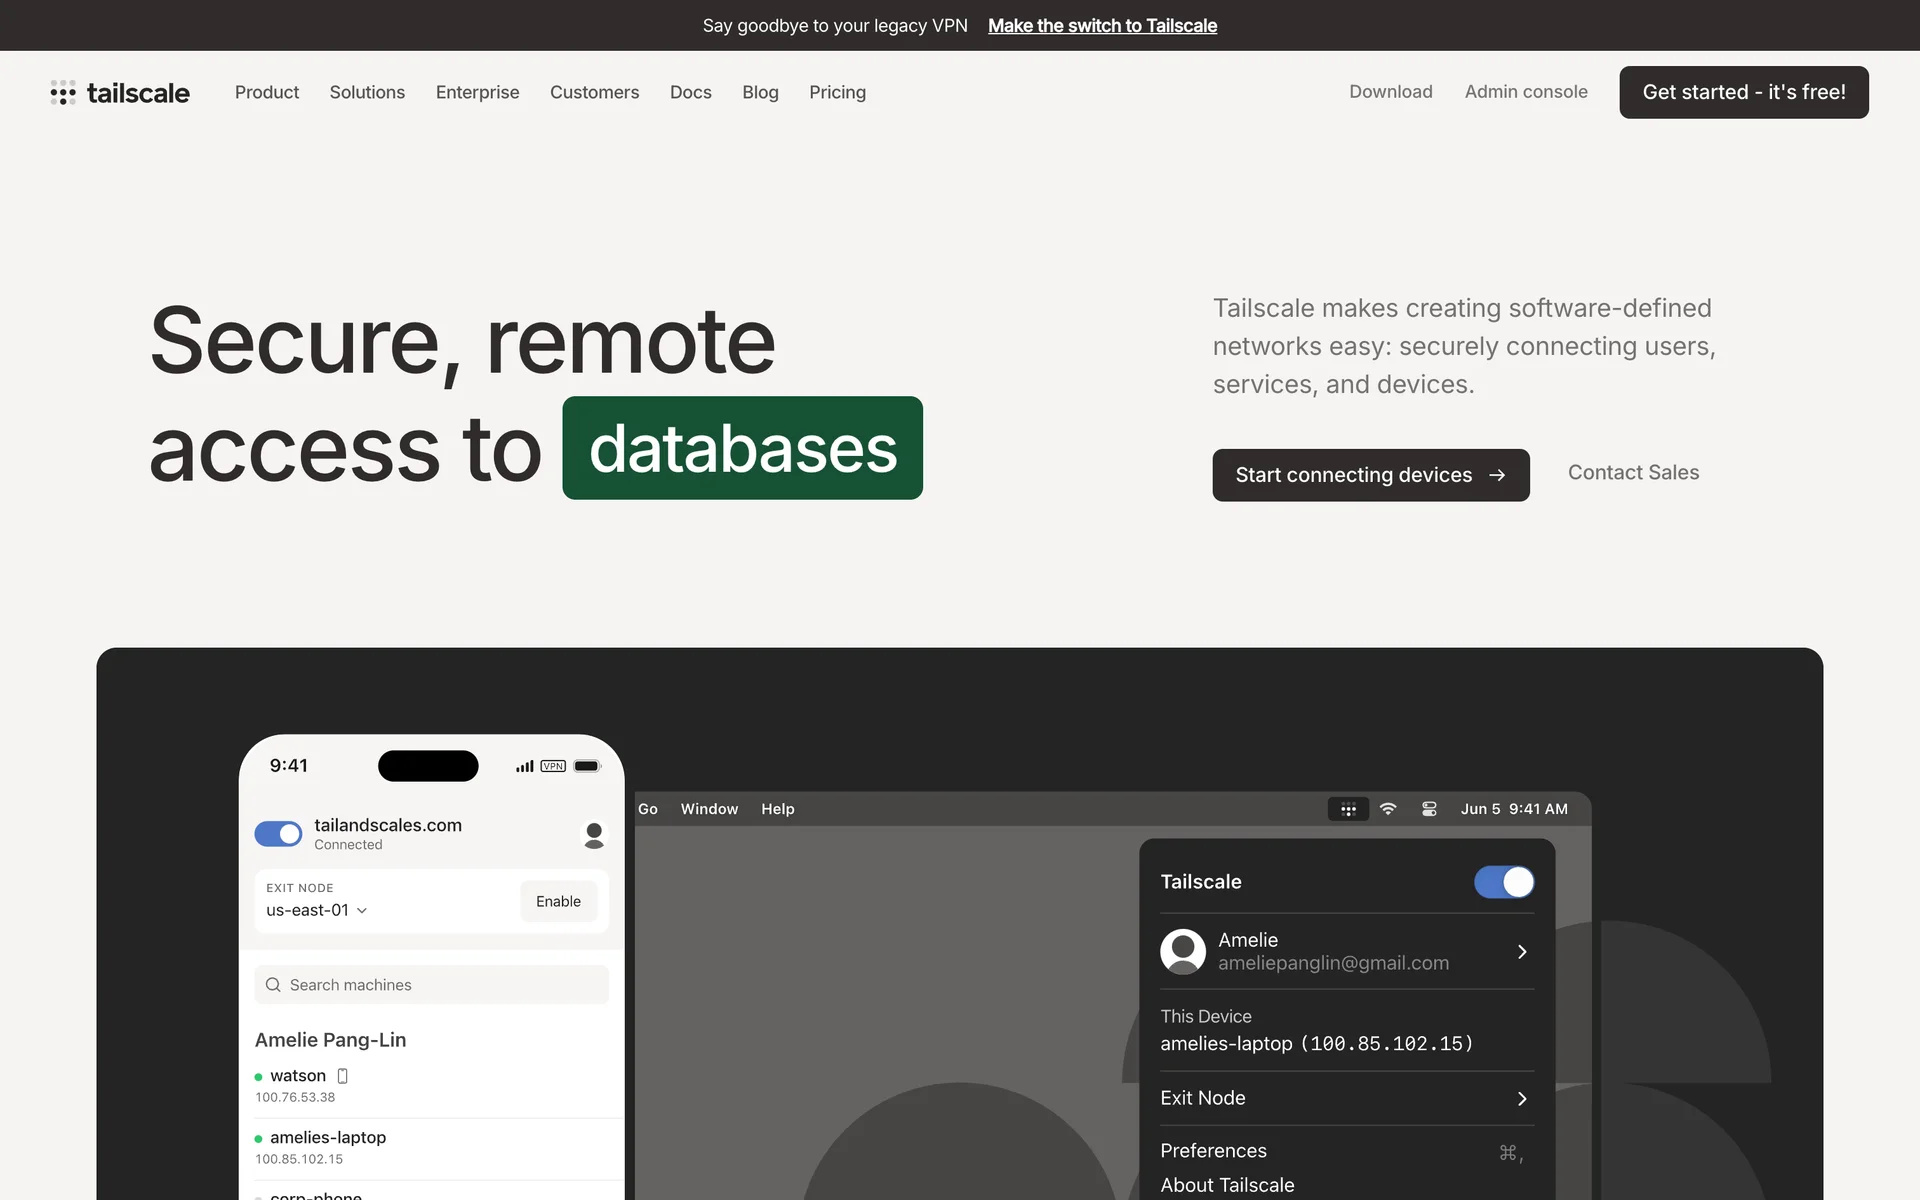The height and width of the screenshot is (1200, 1920).
Task: Tap the phone profile avatar icon
Action: pos(594,834)
